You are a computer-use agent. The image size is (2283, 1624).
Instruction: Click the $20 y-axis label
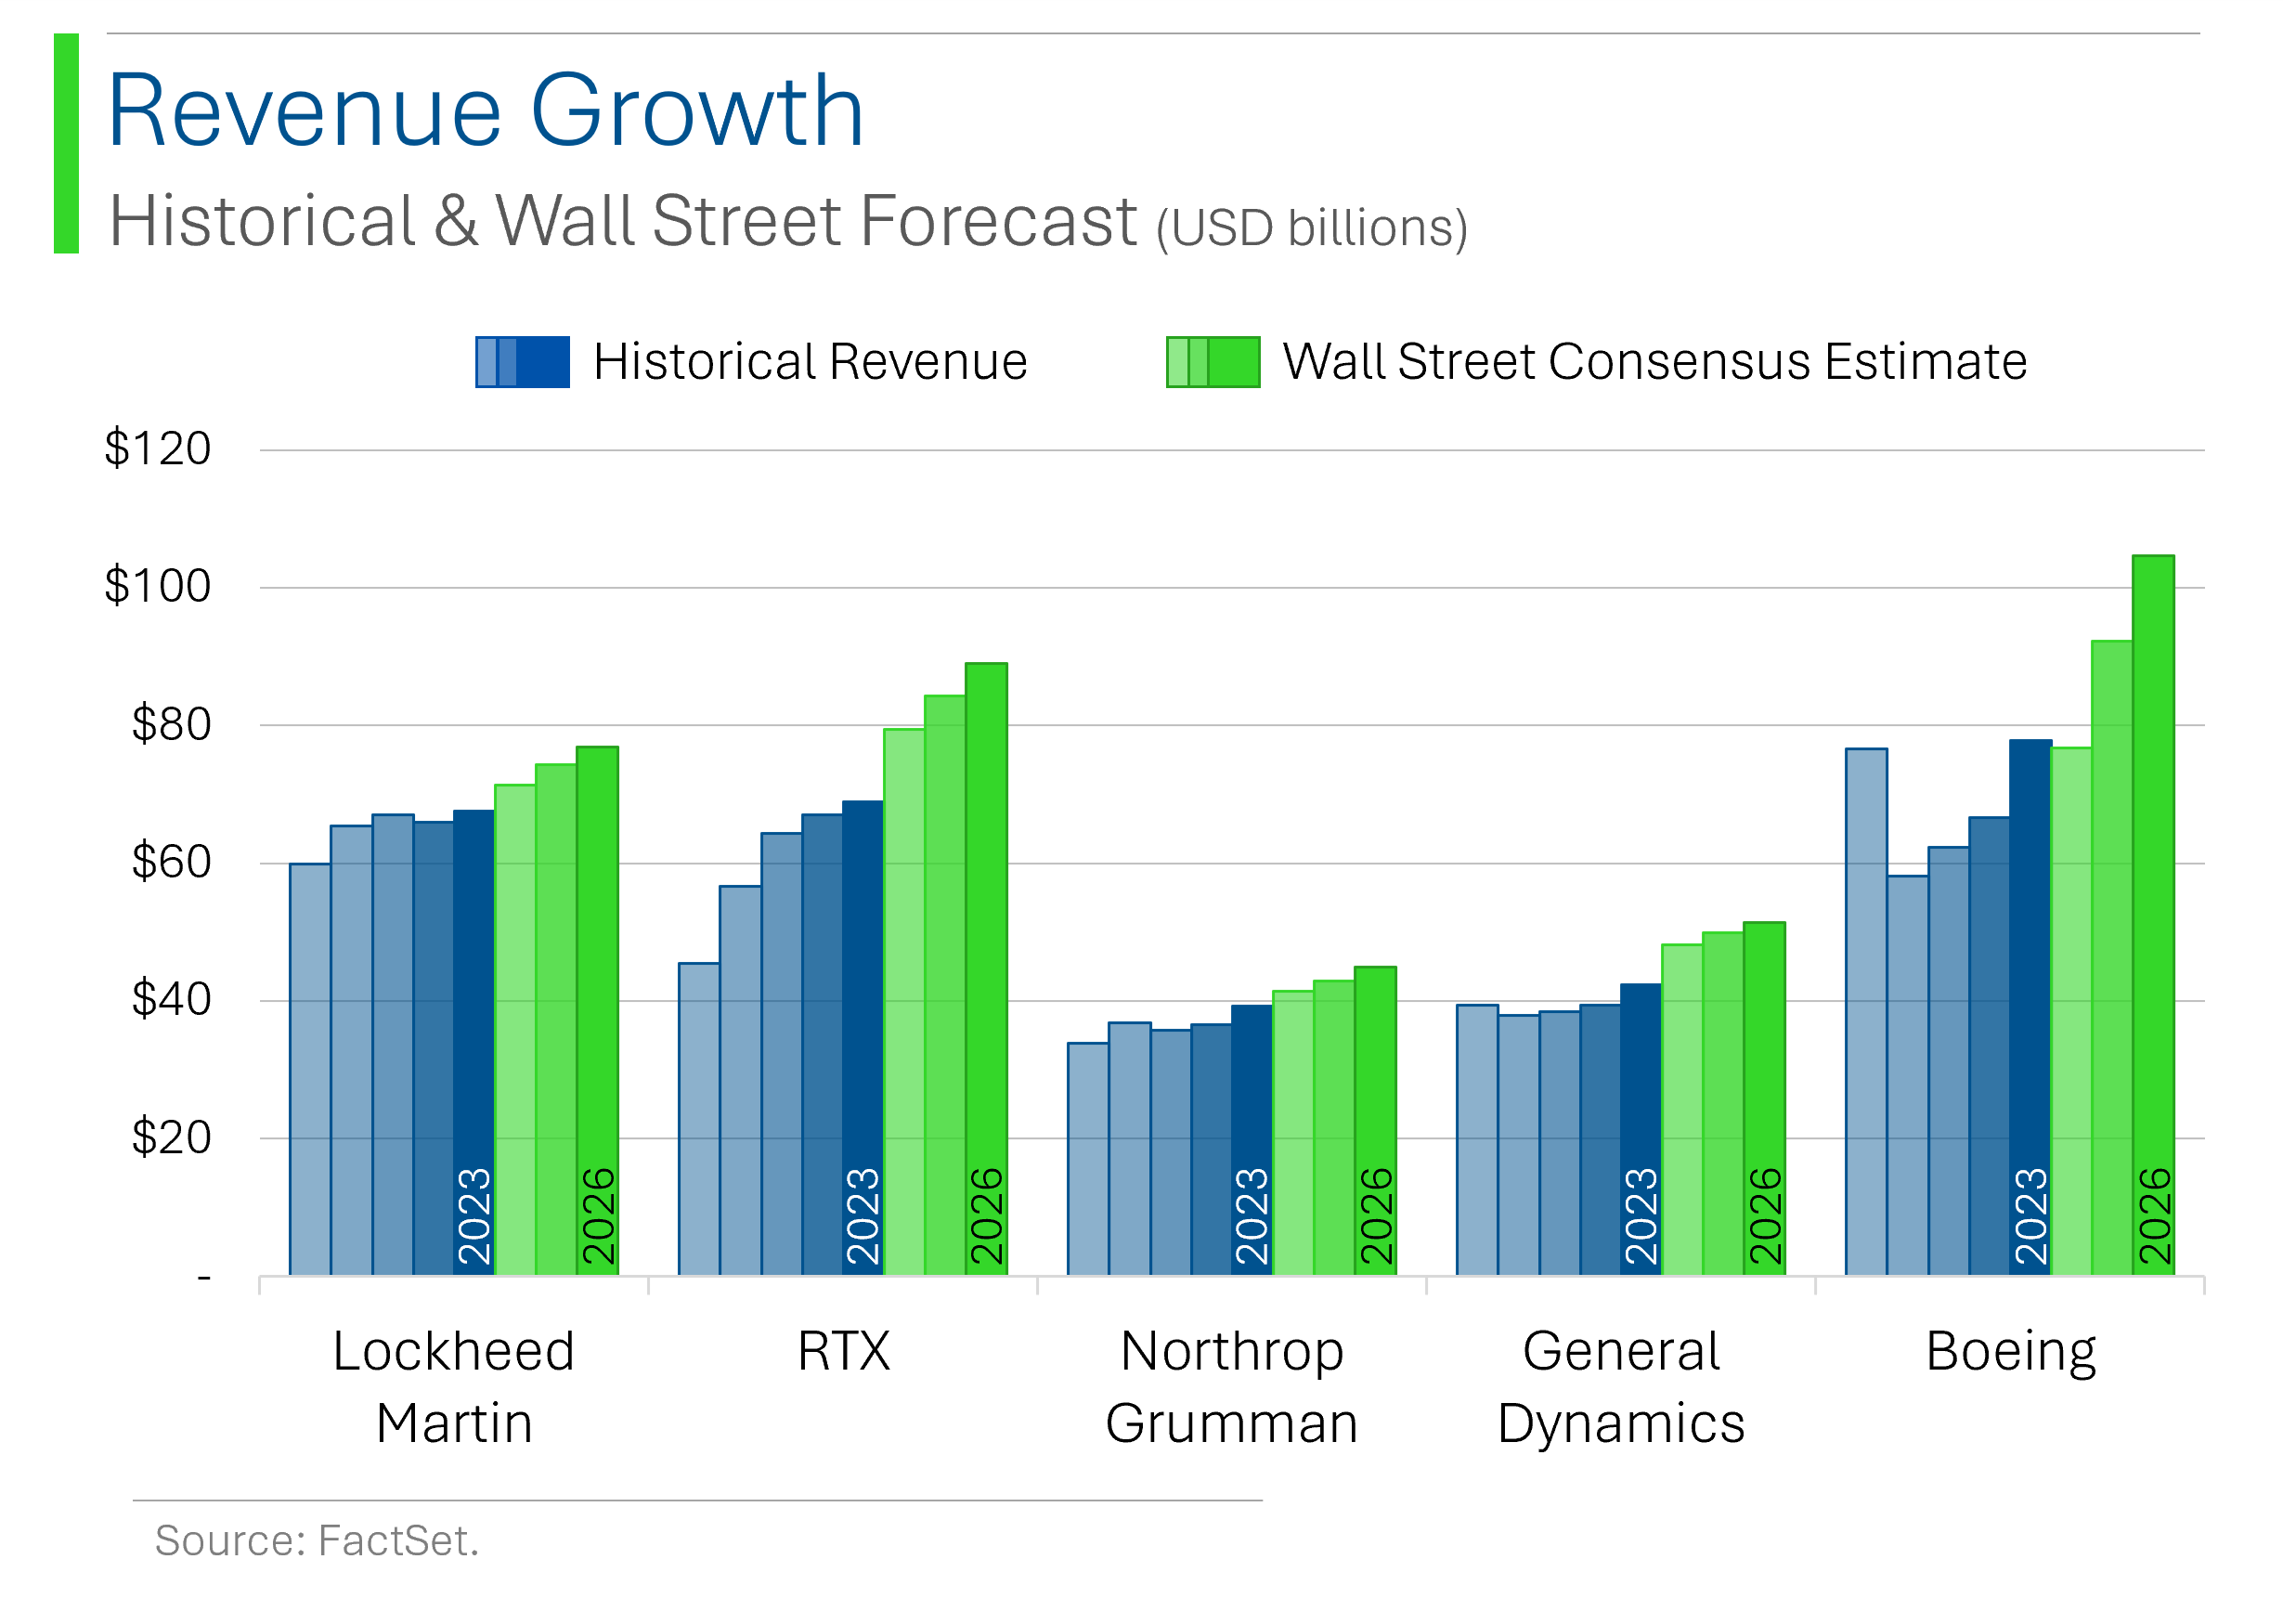click(171, 1137)
